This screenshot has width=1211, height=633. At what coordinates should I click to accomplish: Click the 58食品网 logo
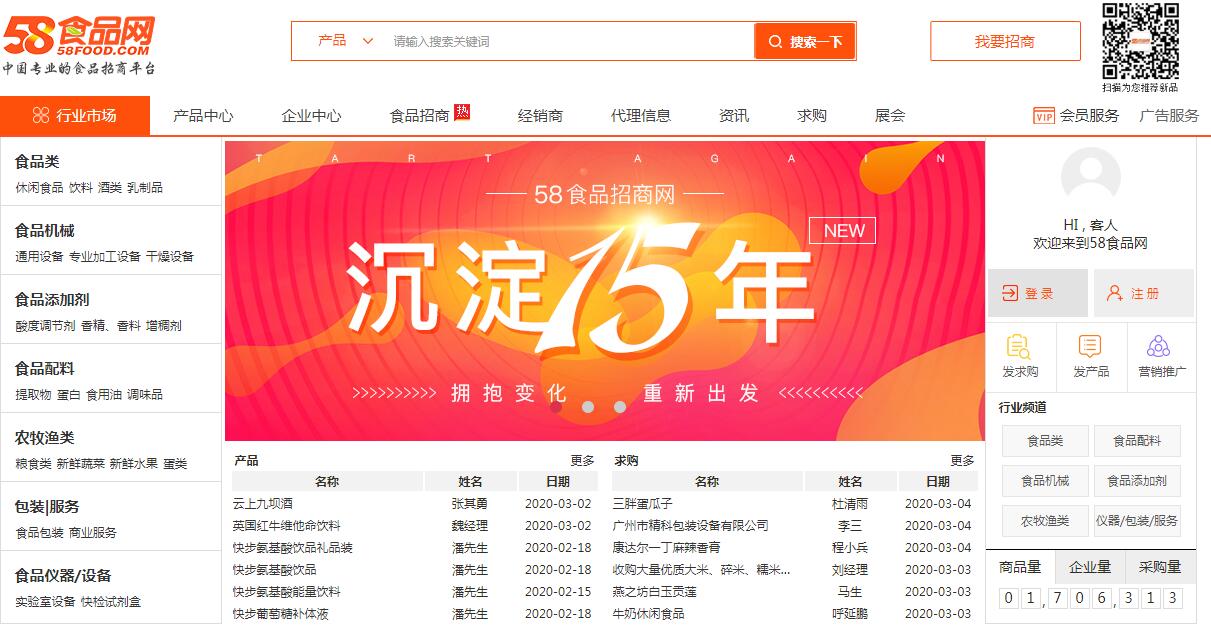[x=78, y=44]
